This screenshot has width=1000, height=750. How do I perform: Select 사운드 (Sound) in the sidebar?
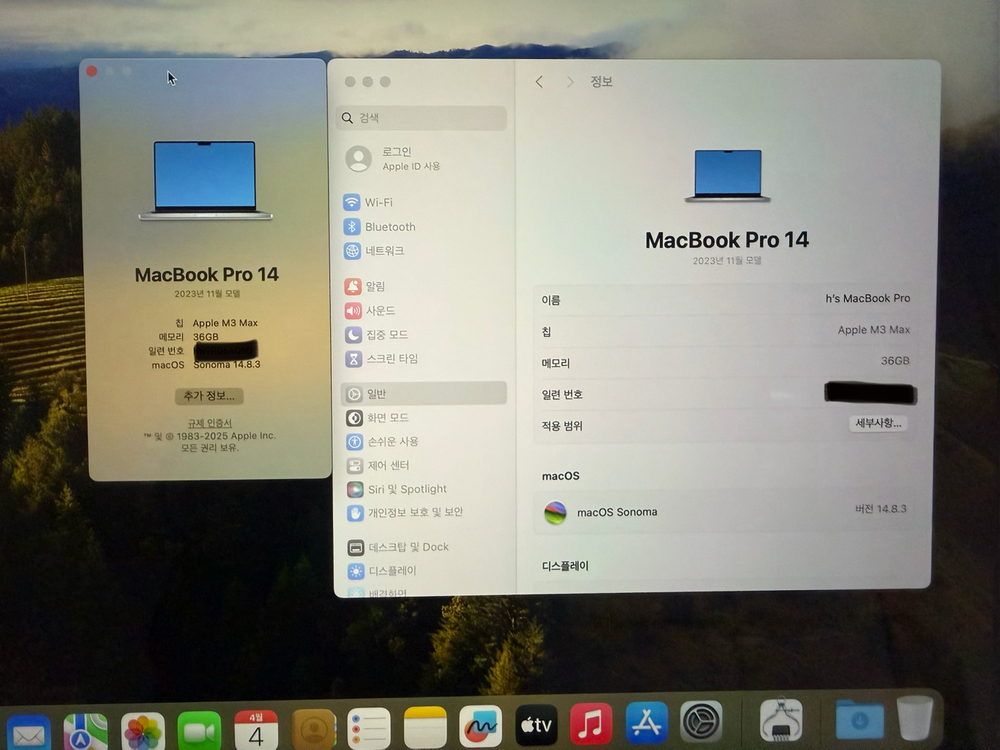point(377,310)
